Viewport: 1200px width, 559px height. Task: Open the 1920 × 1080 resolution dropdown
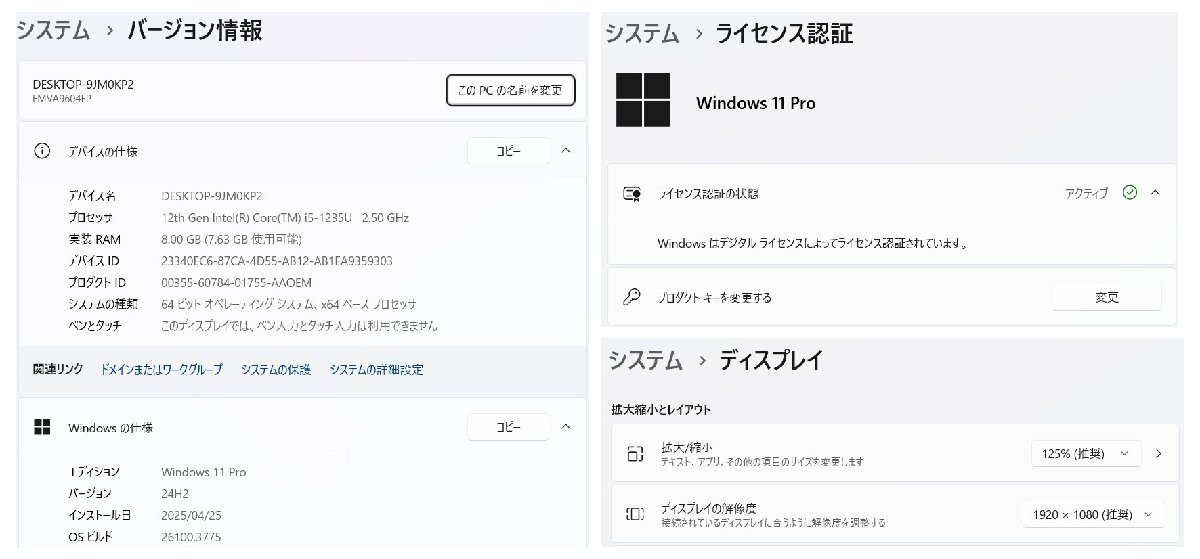point(1093,514)
